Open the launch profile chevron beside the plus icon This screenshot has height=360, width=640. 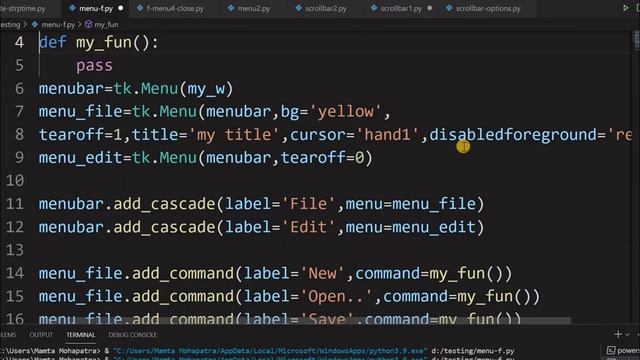click(627, 335)
